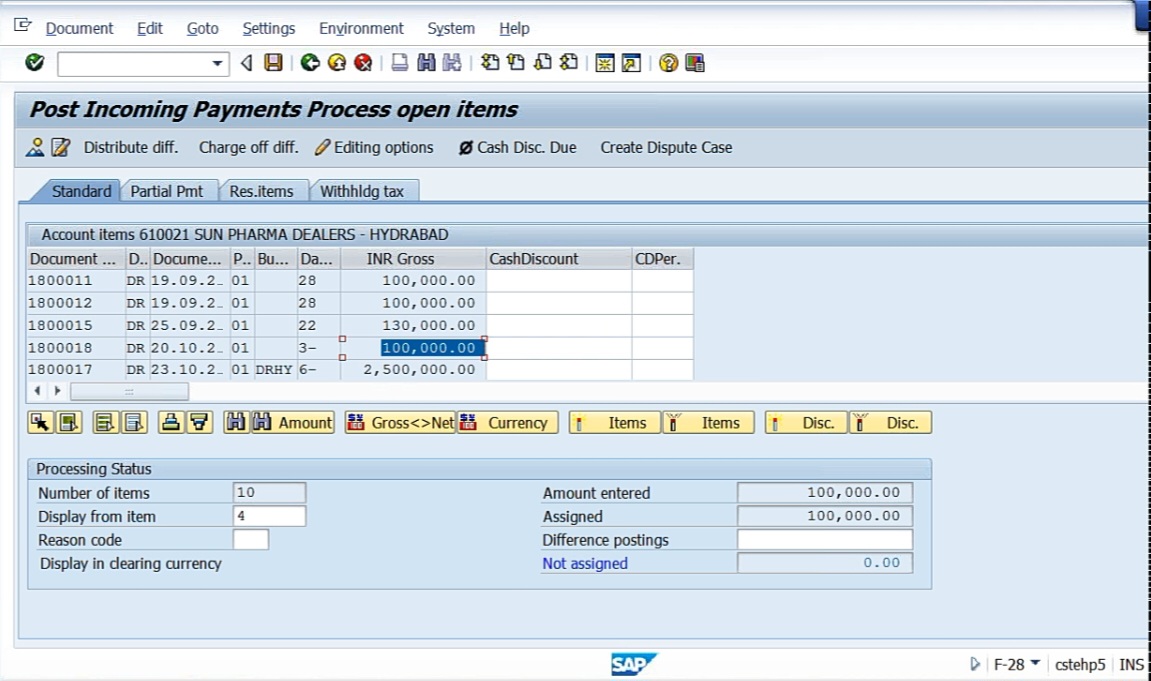The width and height of the screenshot is (1151, 681).
Task: Click the Previous Page icon
Action: tap(516, 63)
